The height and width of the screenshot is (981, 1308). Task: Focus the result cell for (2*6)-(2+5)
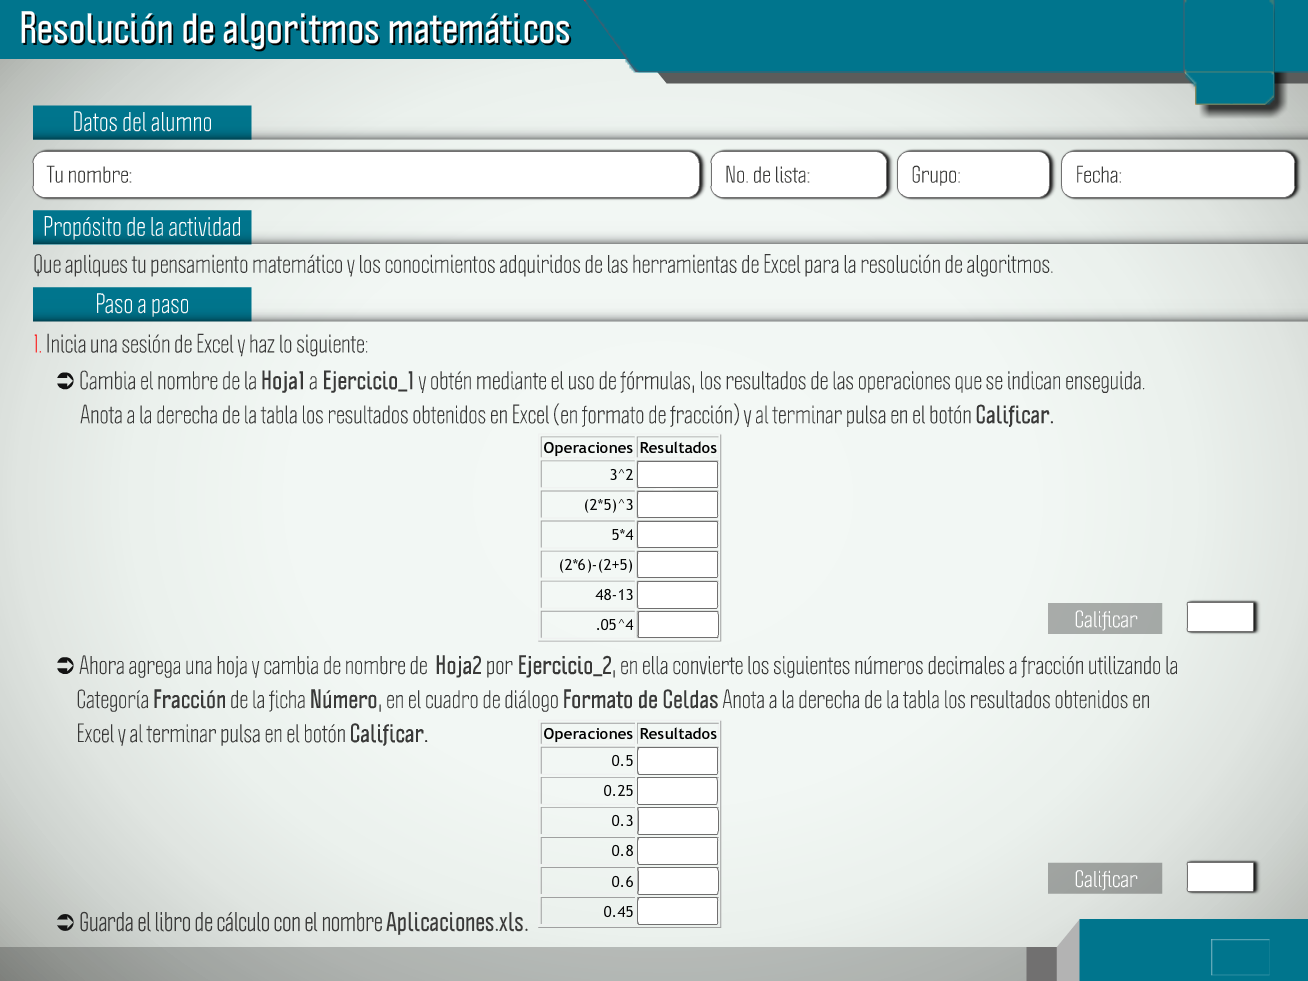(x=677, y=565)
